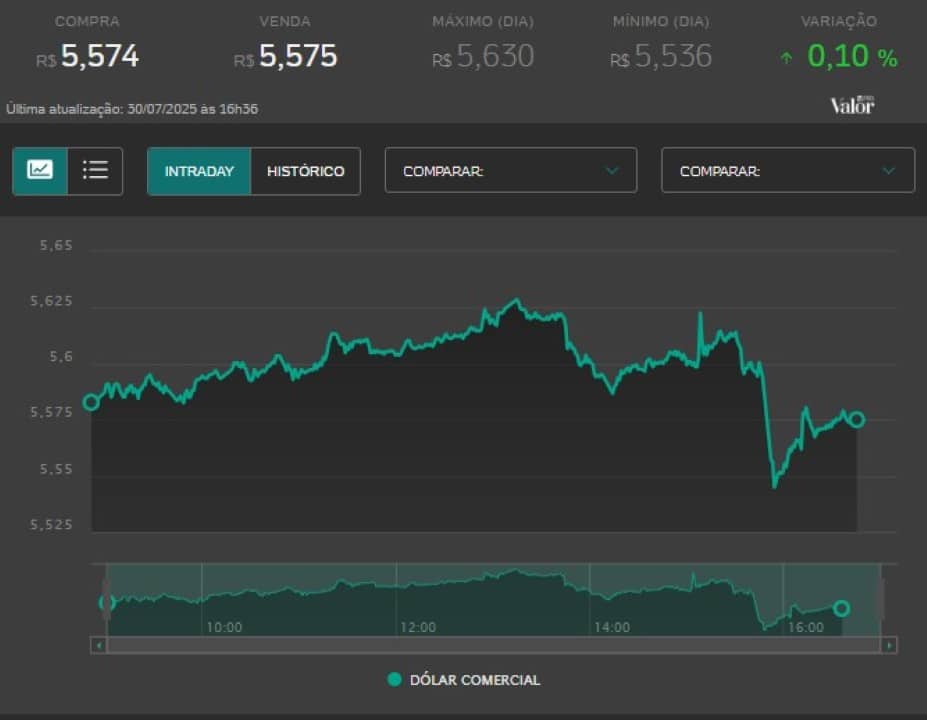Click the right range handle of navigator

881,599
